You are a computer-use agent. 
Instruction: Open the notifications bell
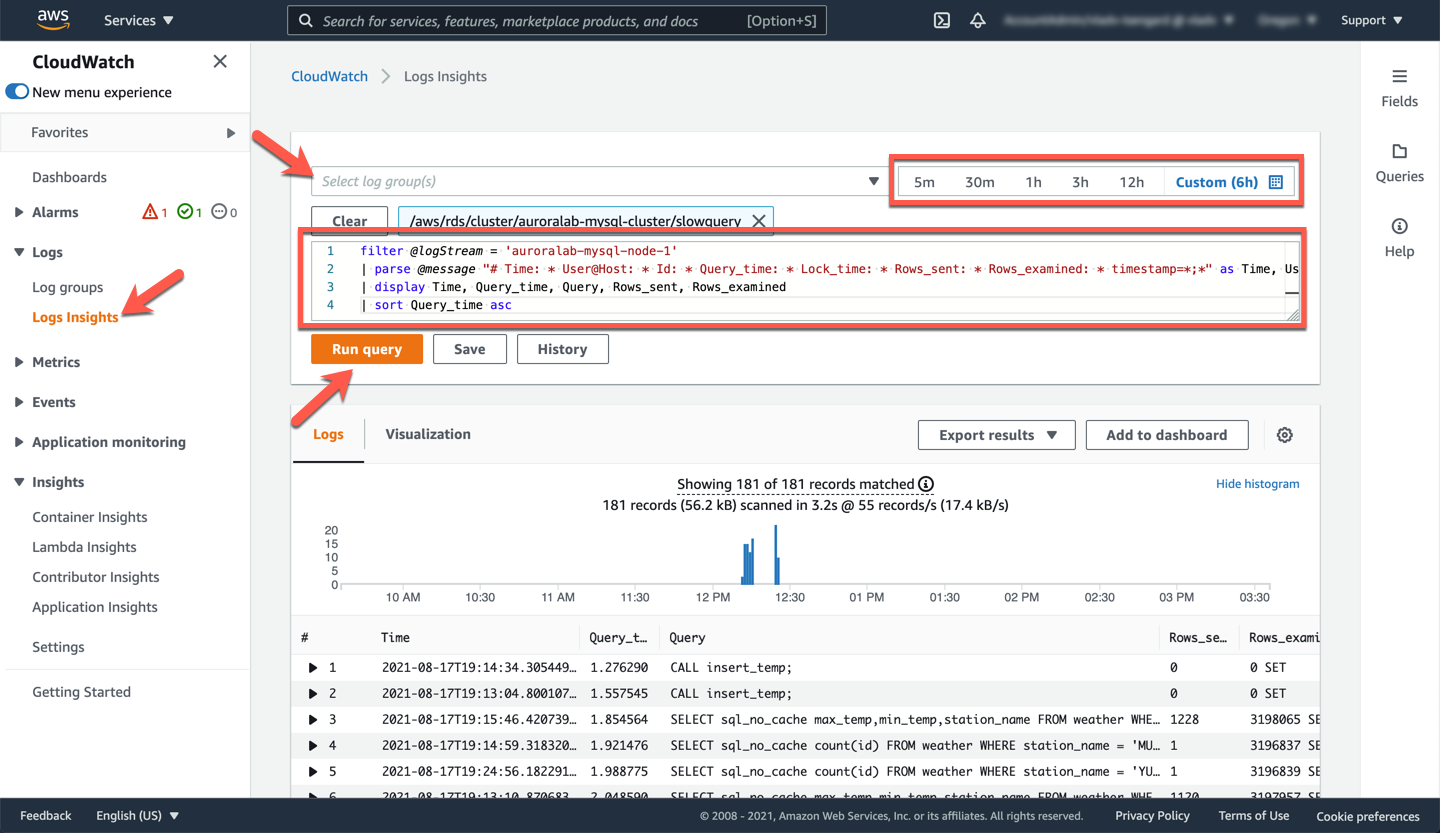click(978, 20)
